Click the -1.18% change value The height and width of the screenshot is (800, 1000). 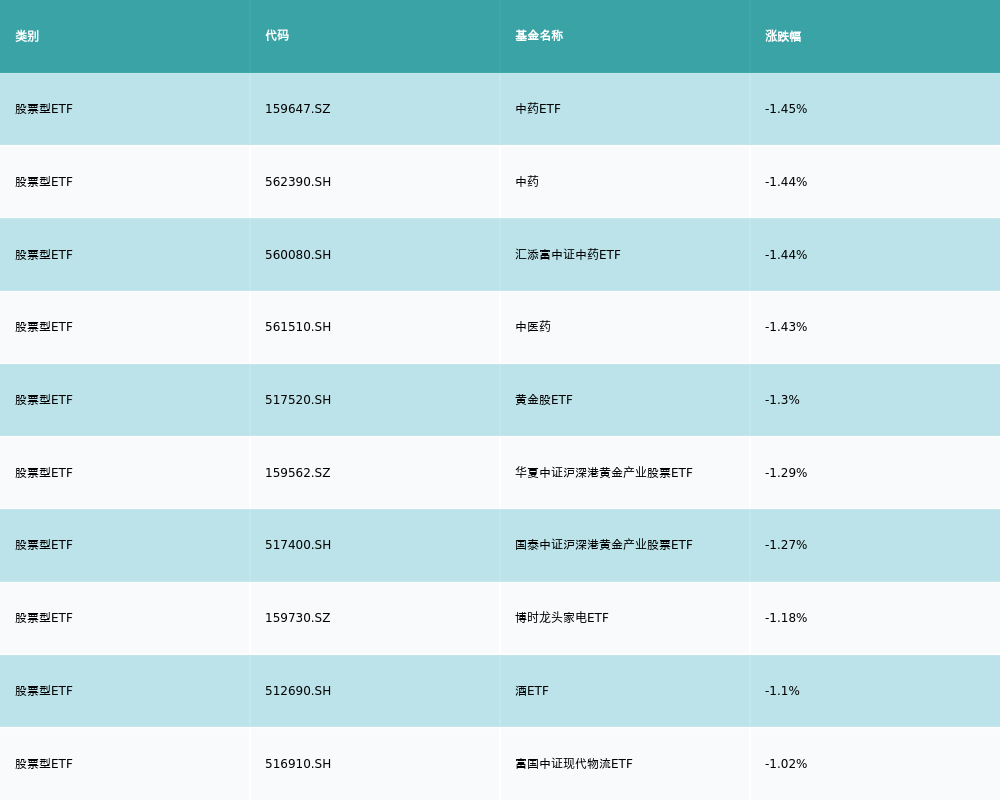click(786, 618)
